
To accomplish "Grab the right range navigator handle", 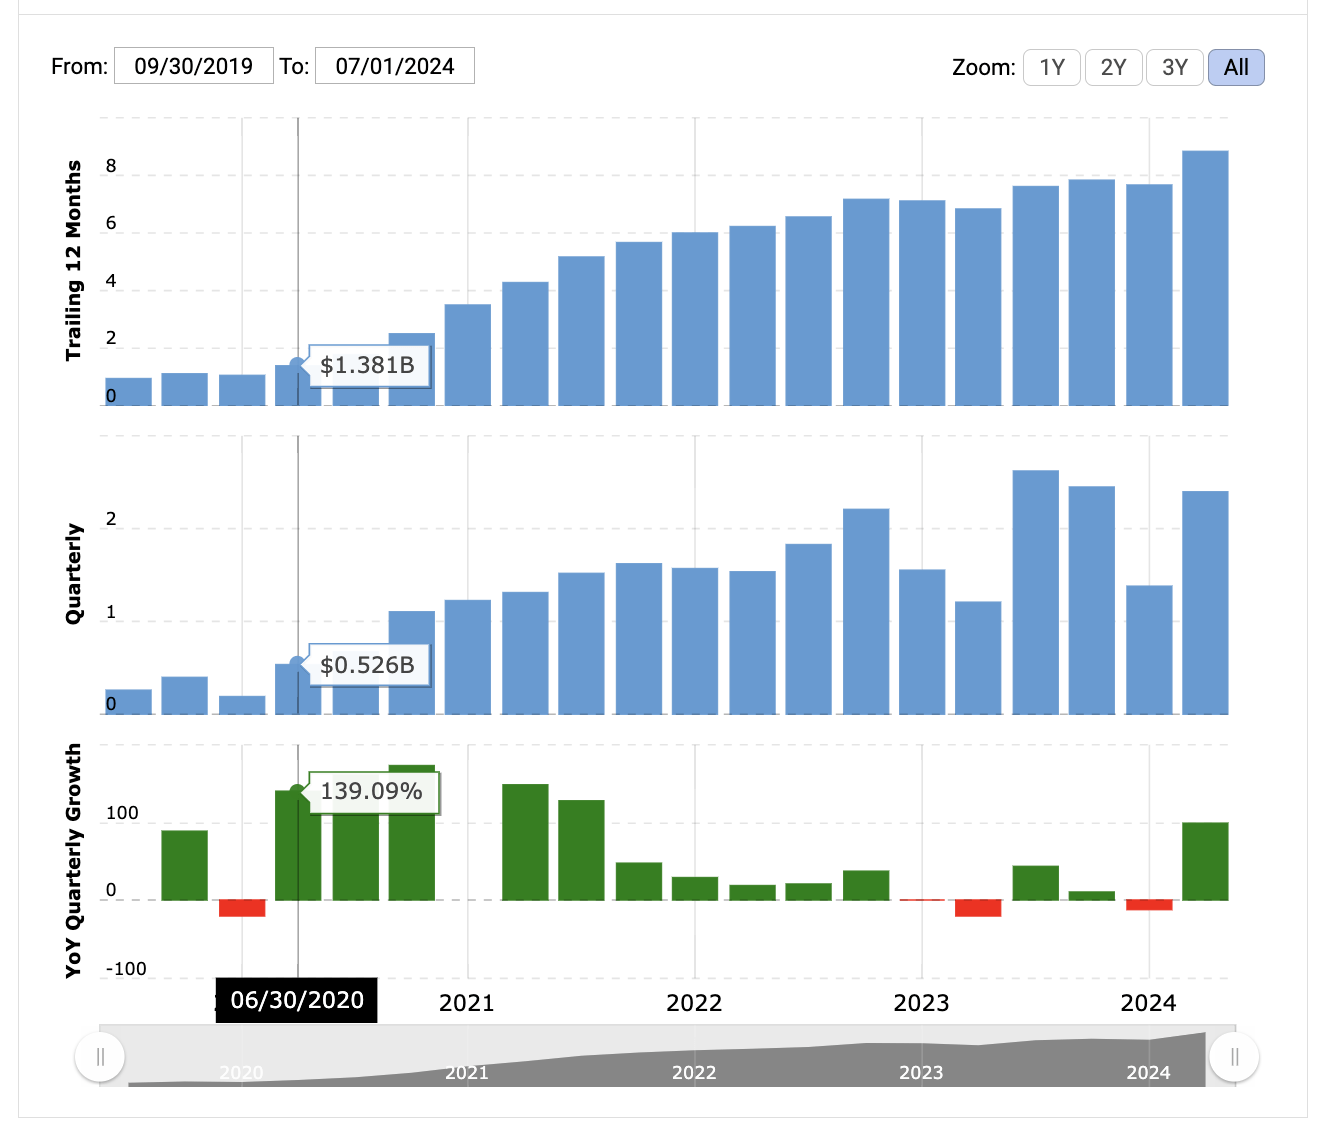I will tap(1234, 1056).
